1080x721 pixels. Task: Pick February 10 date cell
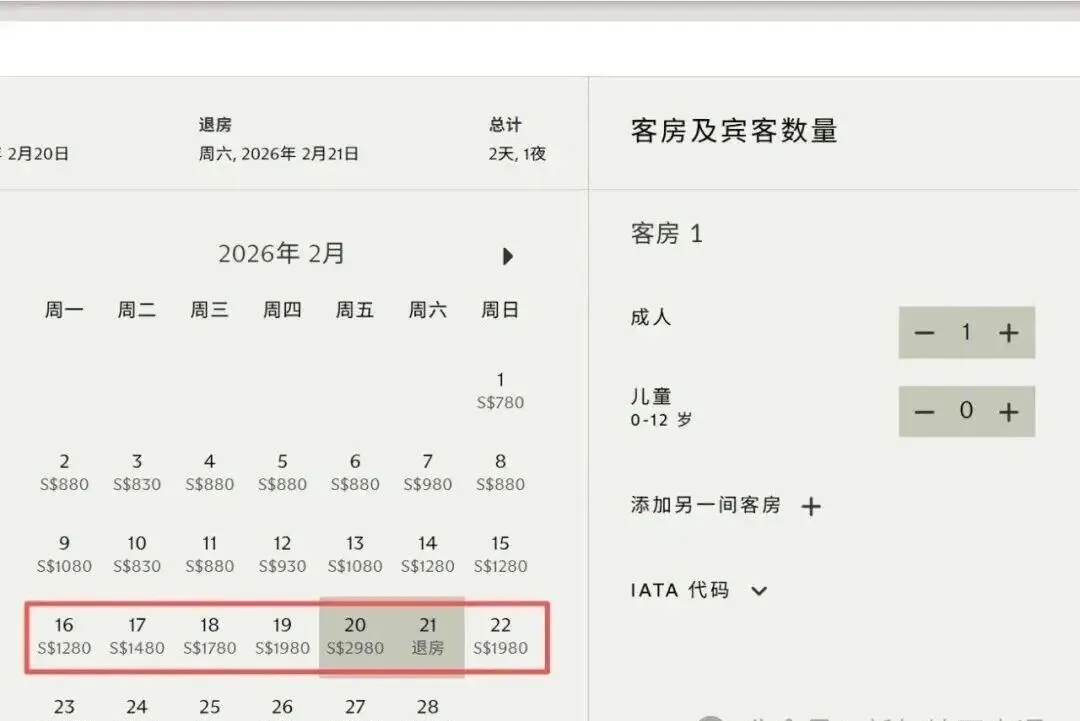(x=137, y=554)
